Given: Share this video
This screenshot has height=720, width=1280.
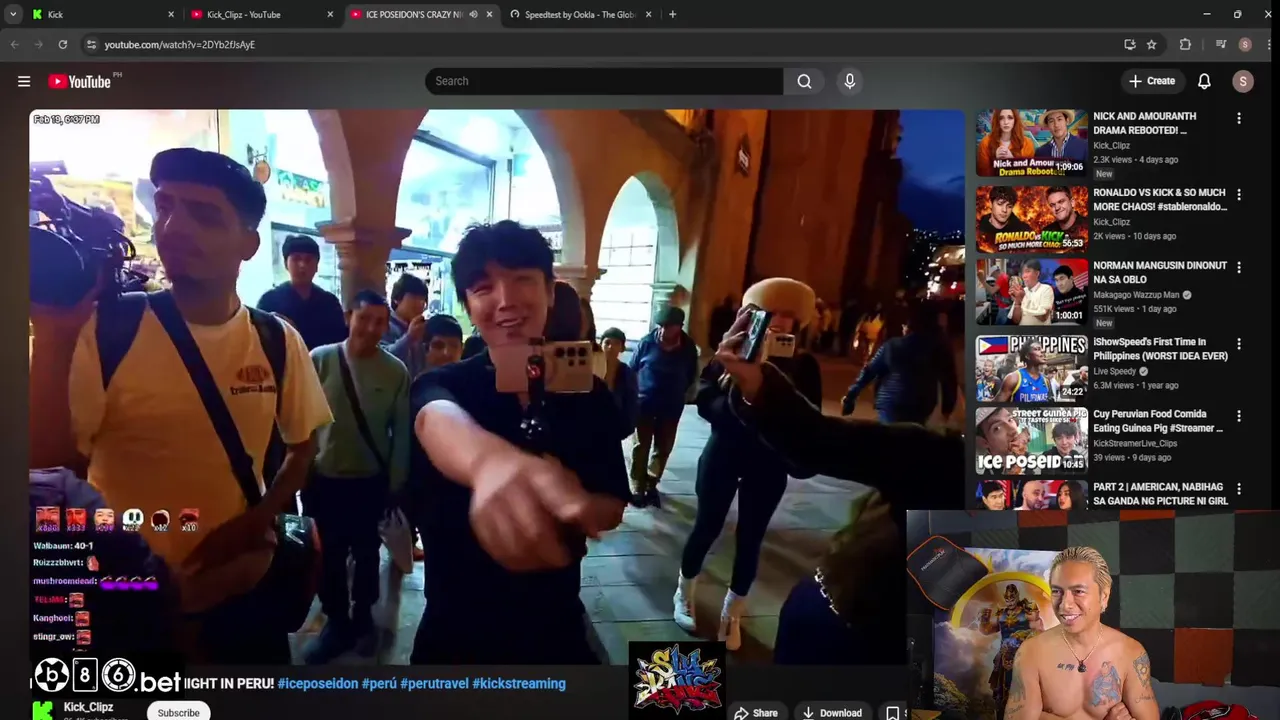Looking at the screenshot, I should click(755, 713).
